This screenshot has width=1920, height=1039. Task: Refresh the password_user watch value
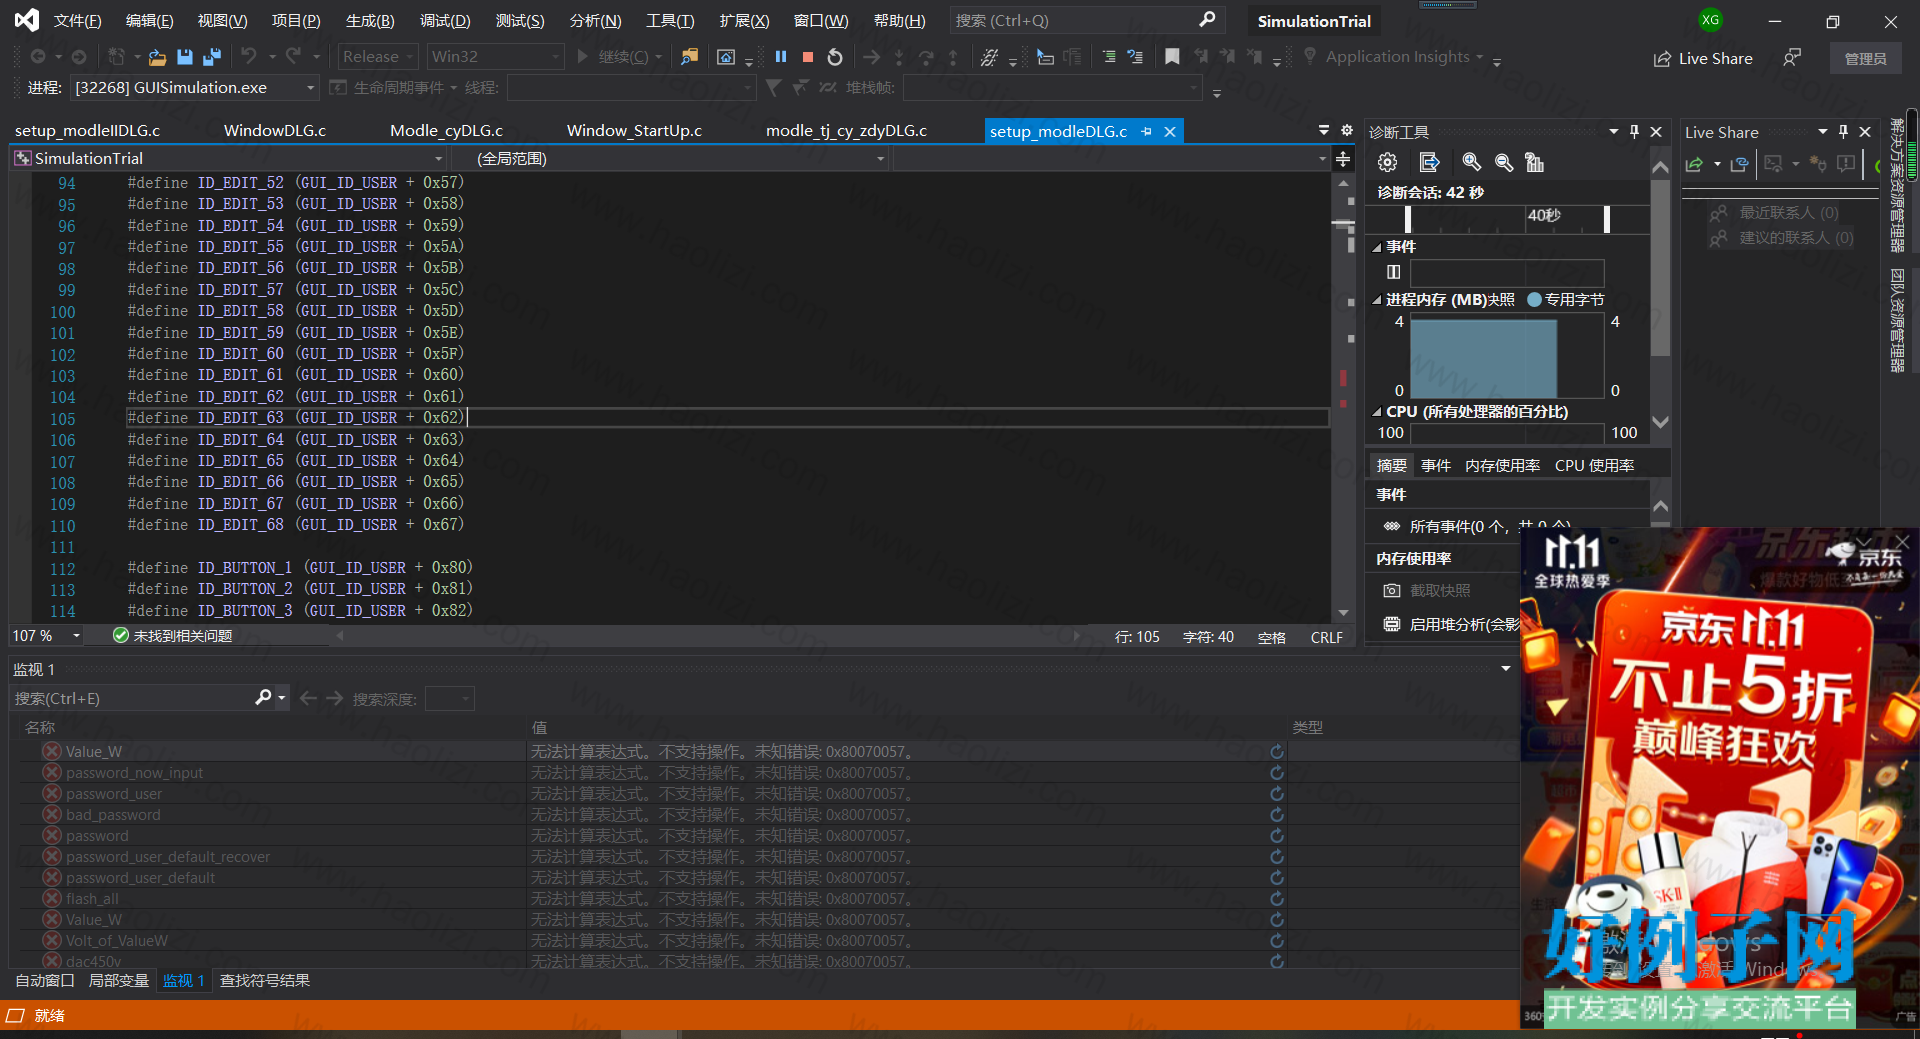(1277, 793)
